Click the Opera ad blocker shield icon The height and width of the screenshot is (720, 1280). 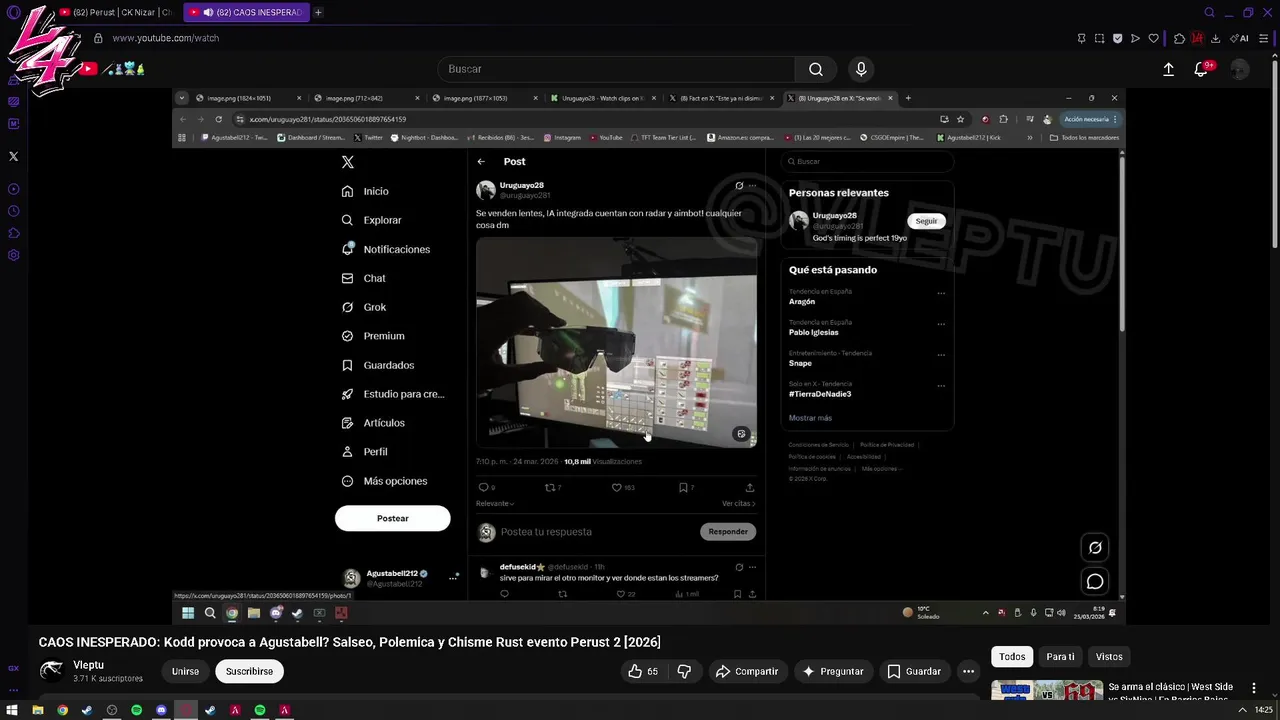coord(1117,38)
